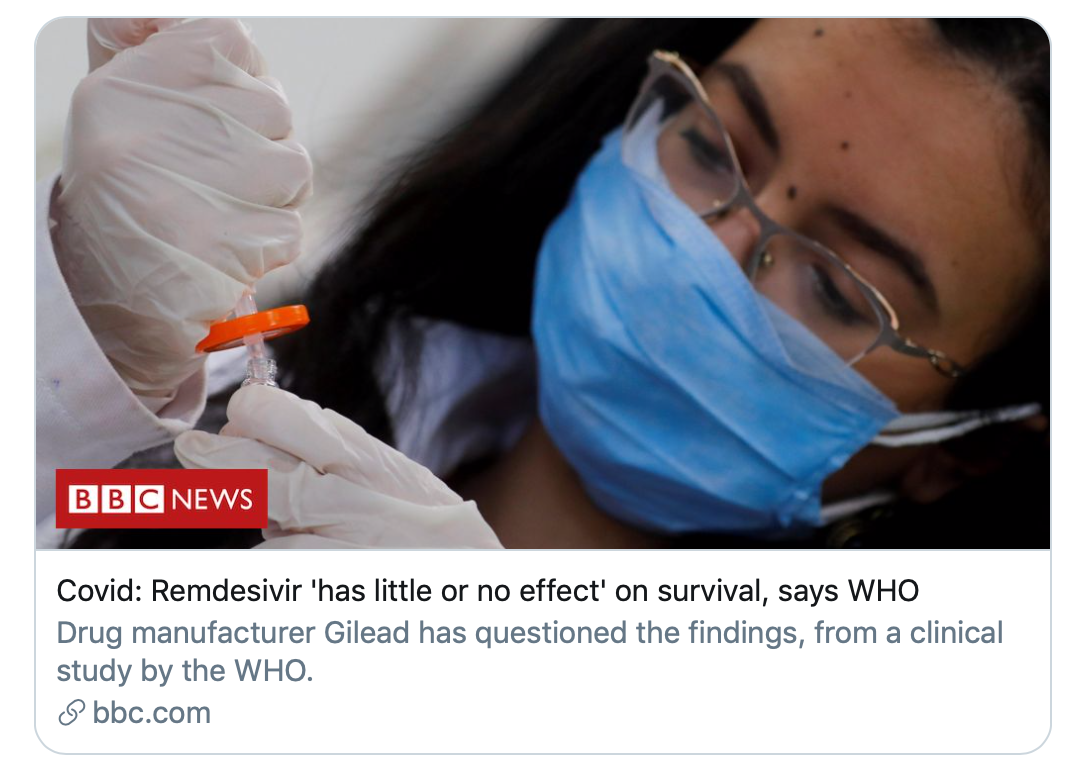Click the first 'B' block in BBC logo
The height and width of the screenshot is (766, 1080).
(x=82, y=499)
